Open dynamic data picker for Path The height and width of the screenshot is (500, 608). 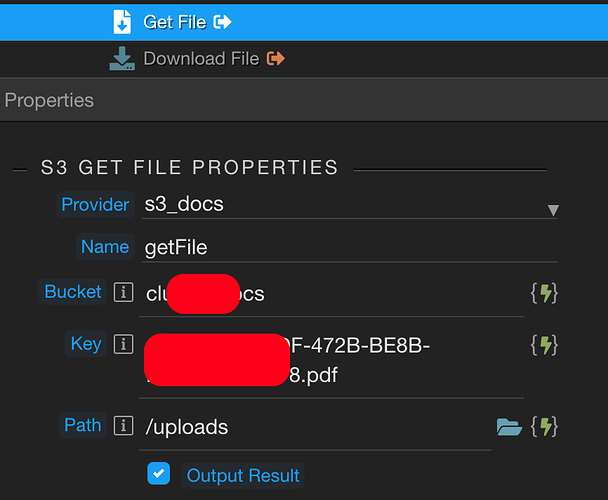tap(544, 427)
